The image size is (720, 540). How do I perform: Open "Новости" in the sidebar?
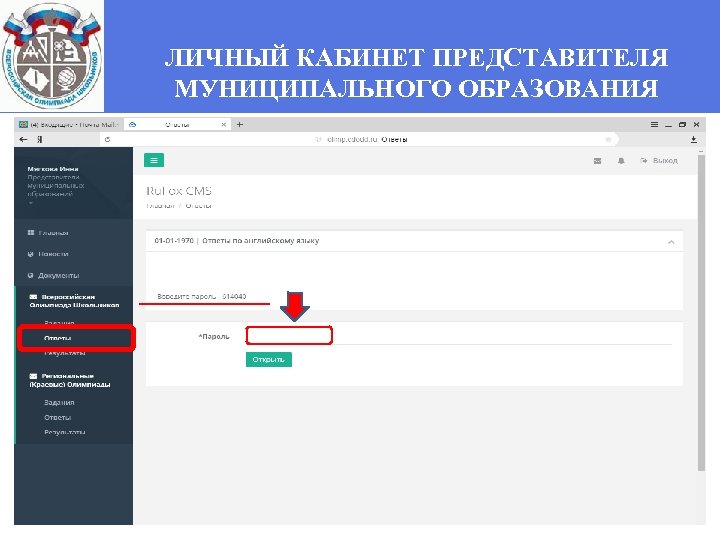[x=48, y=254]
